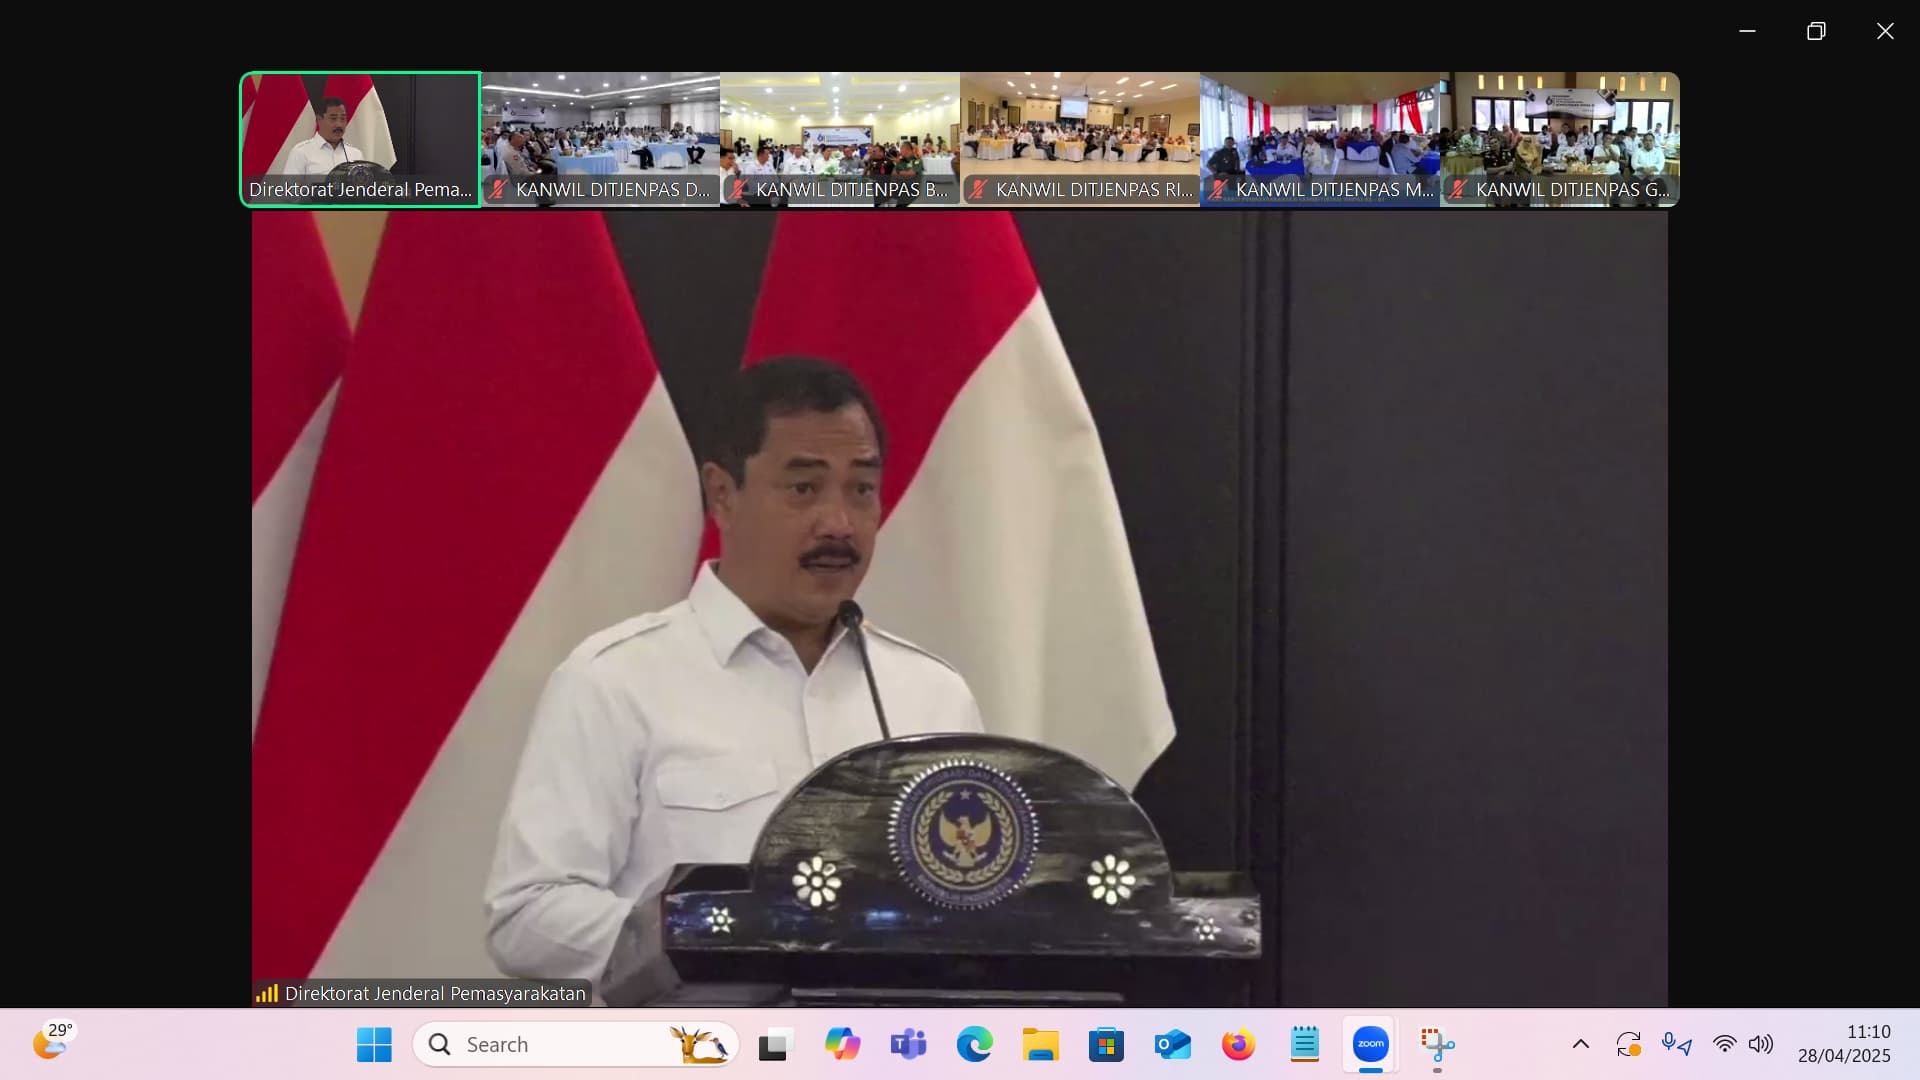
Task: Select KANWIL DITJENPAS M... video thumbnail
Action: point(1320,138)
